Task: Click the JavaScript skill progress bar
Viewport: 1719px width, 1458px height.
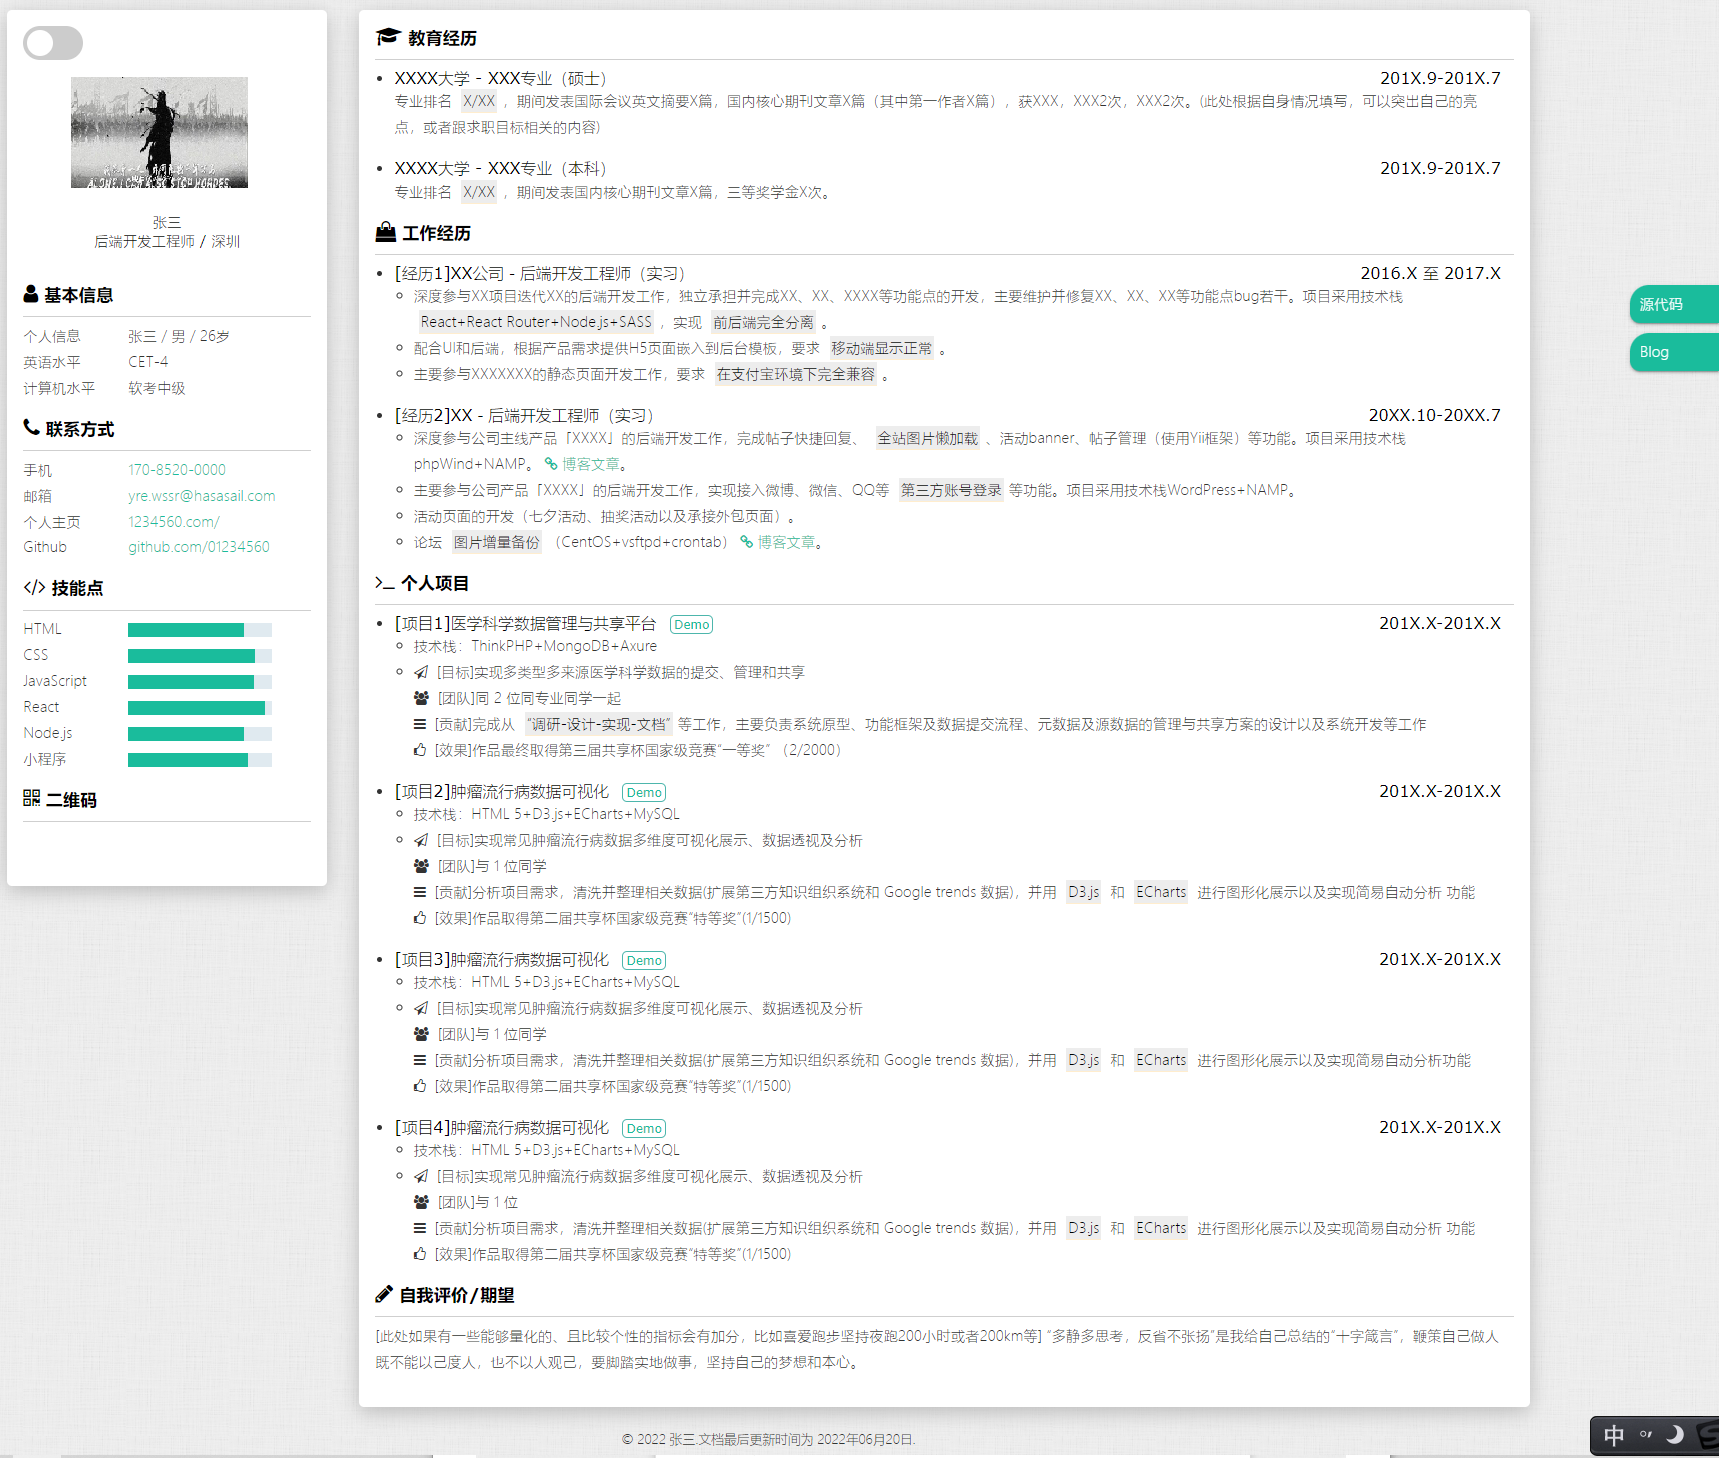Action: coord(200,682)
